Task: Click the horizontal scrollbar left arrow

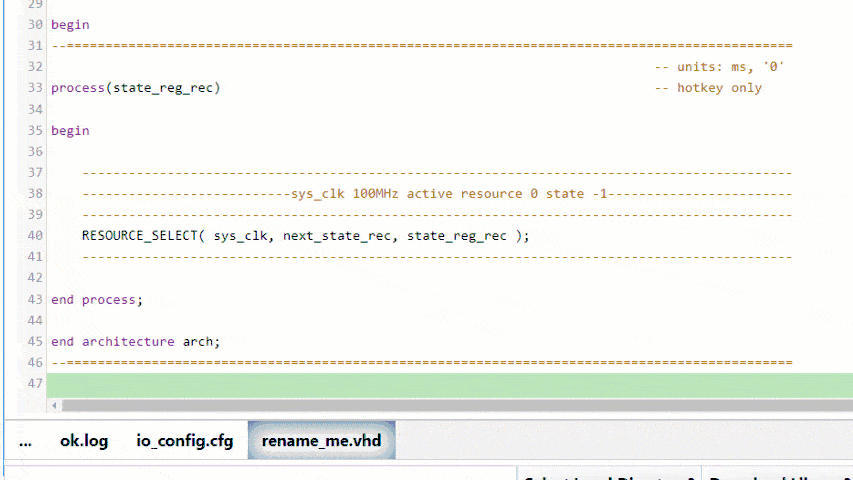Action: click(55, 406)
